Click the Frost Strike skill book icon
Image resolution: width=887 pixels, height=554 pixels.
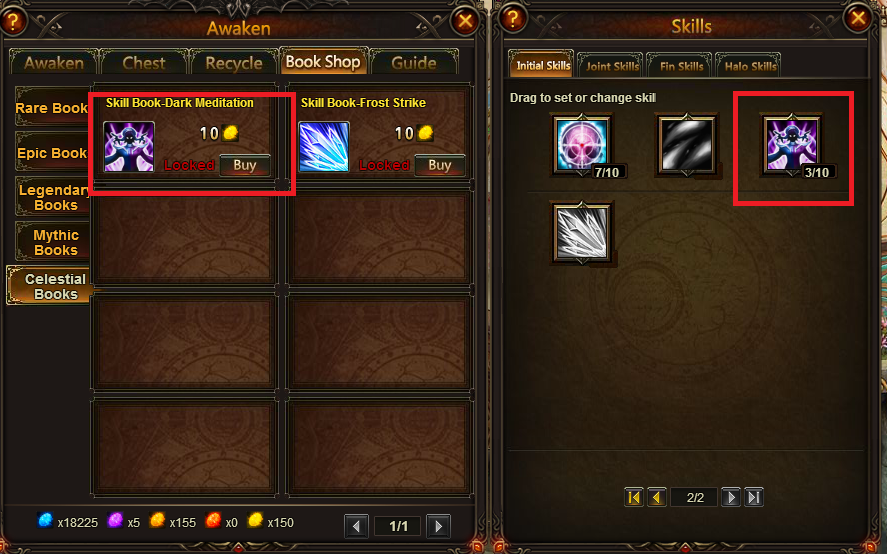pos(324,147)
